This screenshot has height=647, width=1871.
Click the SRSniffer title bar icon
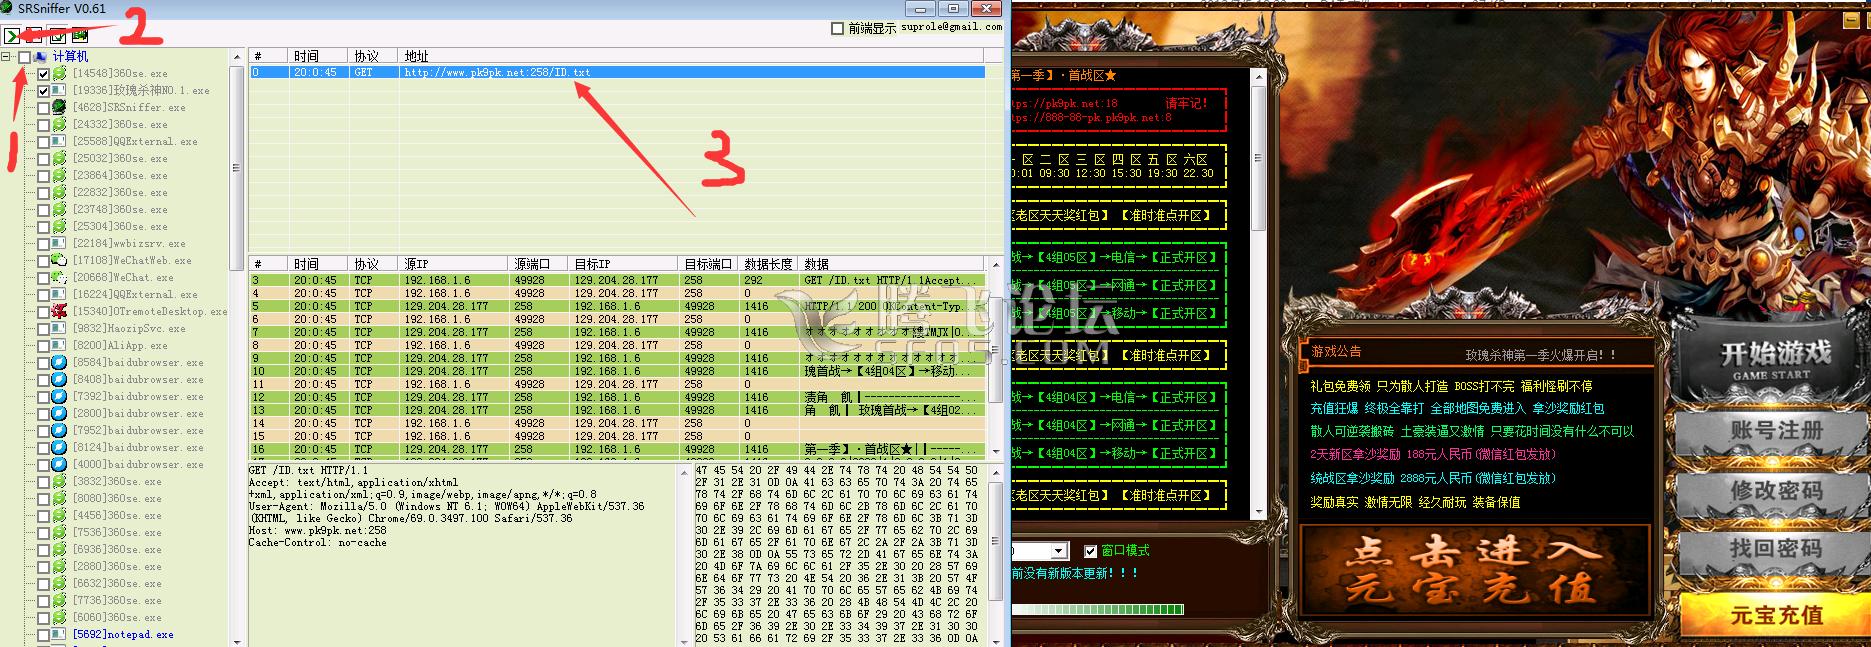pos(8,9)
